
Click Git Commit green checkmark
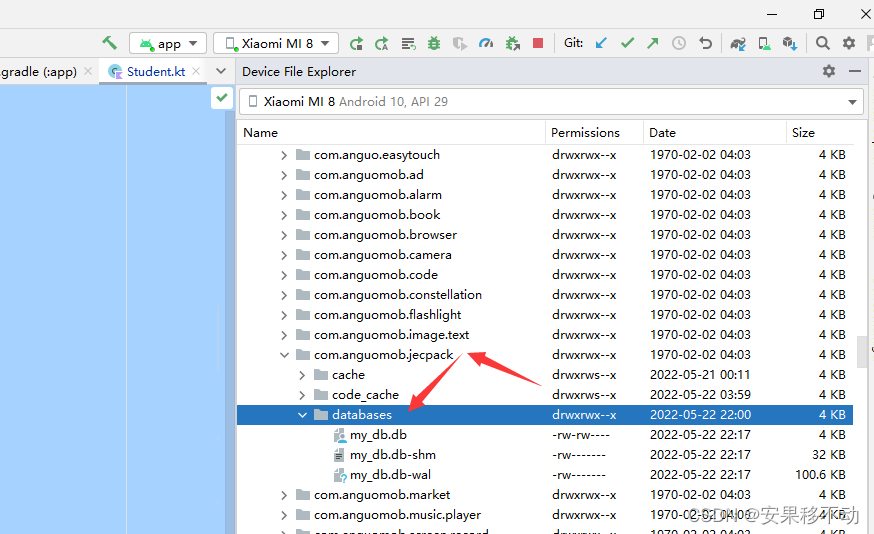coord(627,43)
